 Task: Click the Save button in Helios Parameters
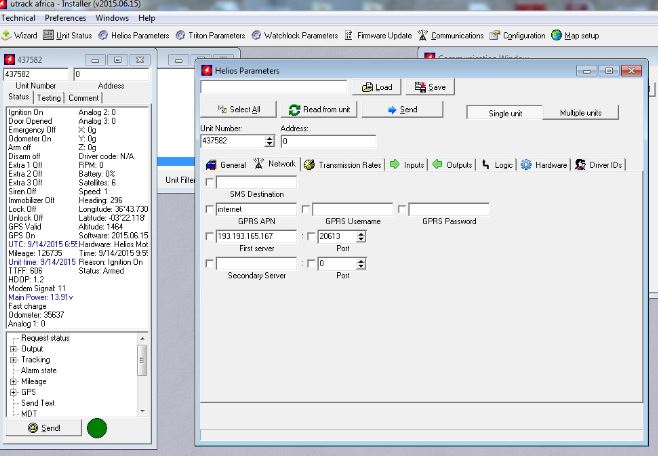click(x=430, y=87)
